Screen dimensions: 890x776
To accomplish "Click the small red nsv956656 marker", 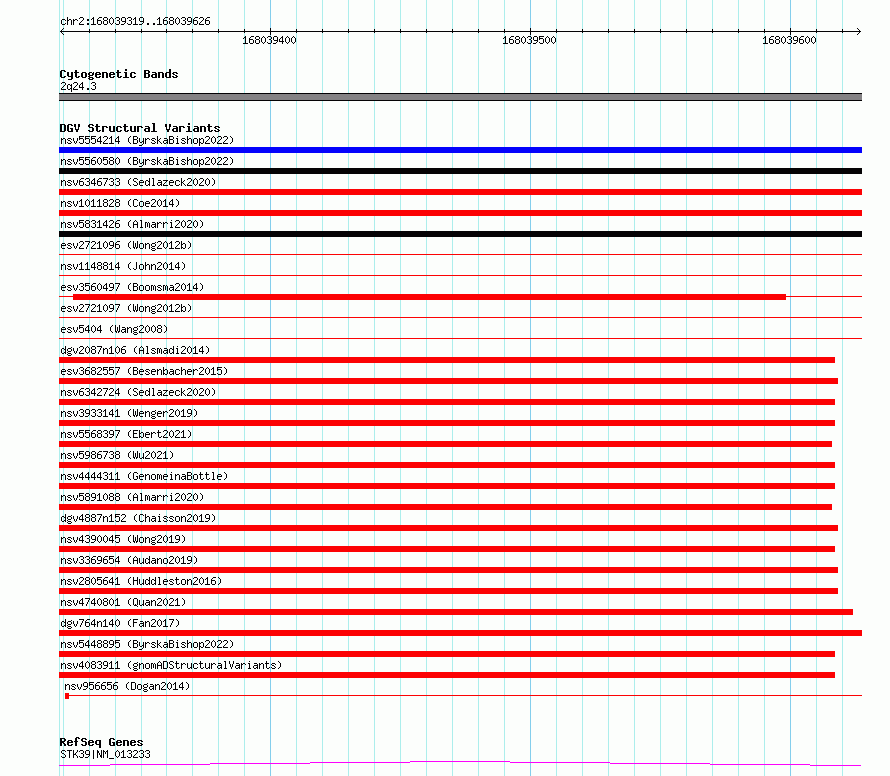I will coord(67,696).
